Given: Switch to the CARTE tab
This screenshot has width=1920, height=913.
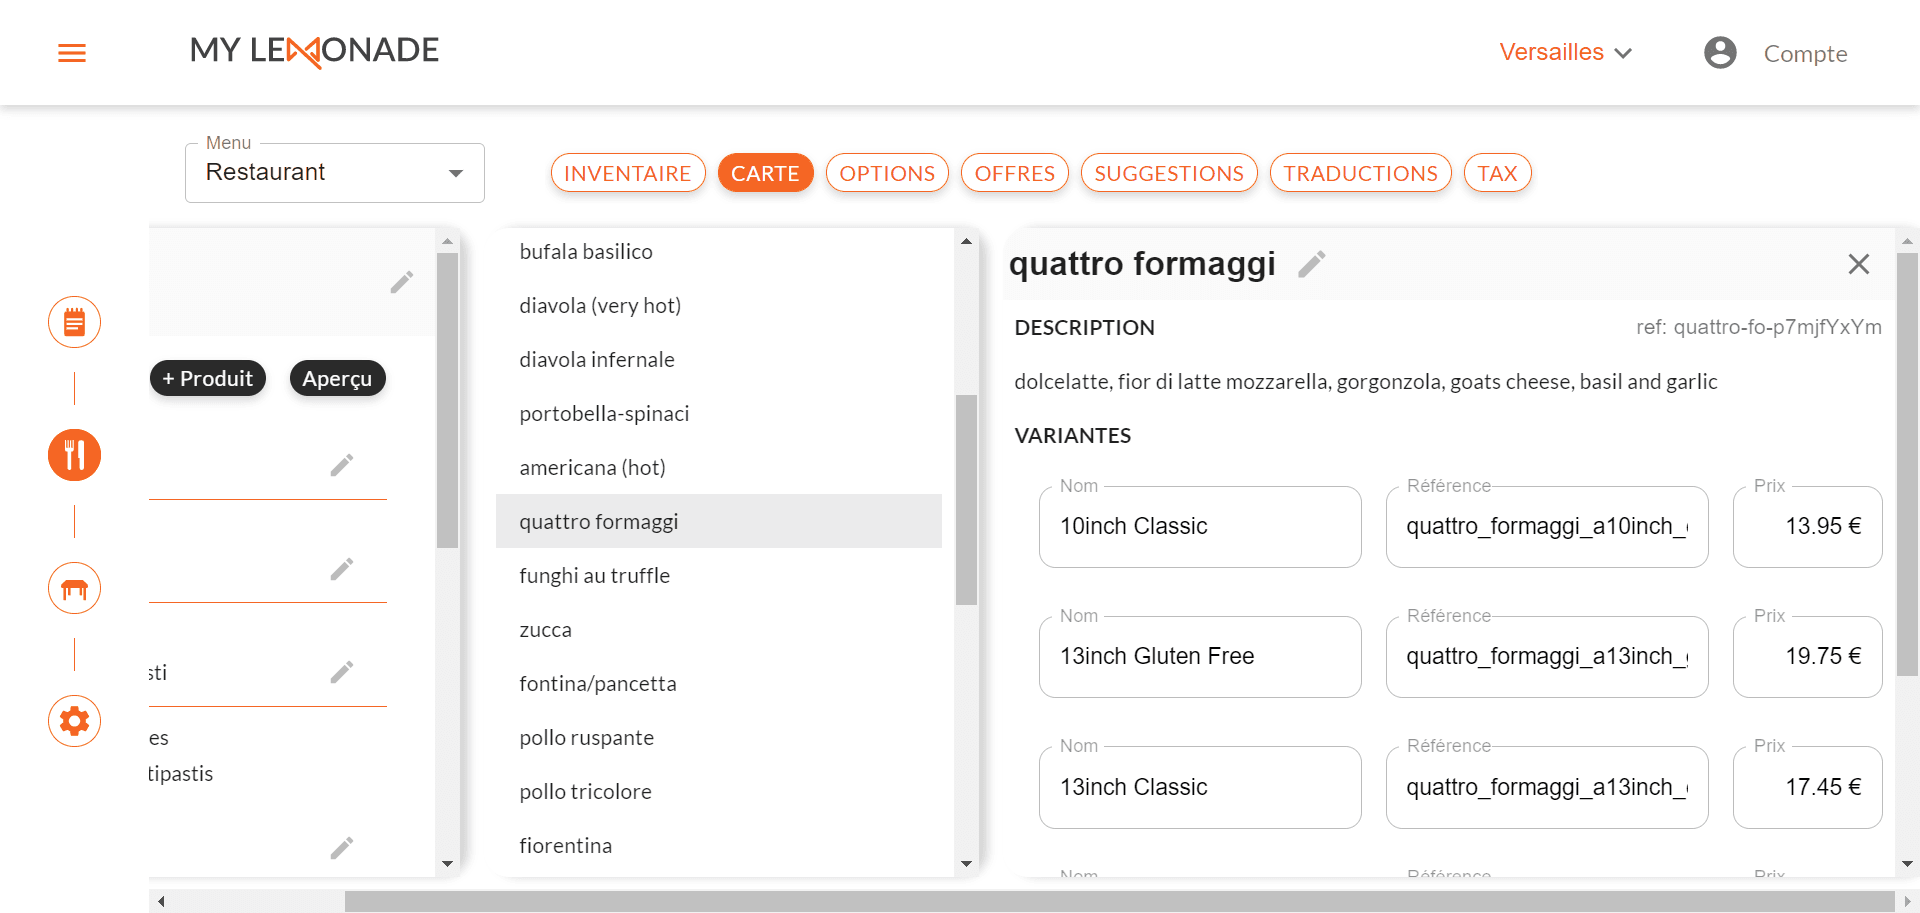Looking at the screenshot, I should coord(765,173).
